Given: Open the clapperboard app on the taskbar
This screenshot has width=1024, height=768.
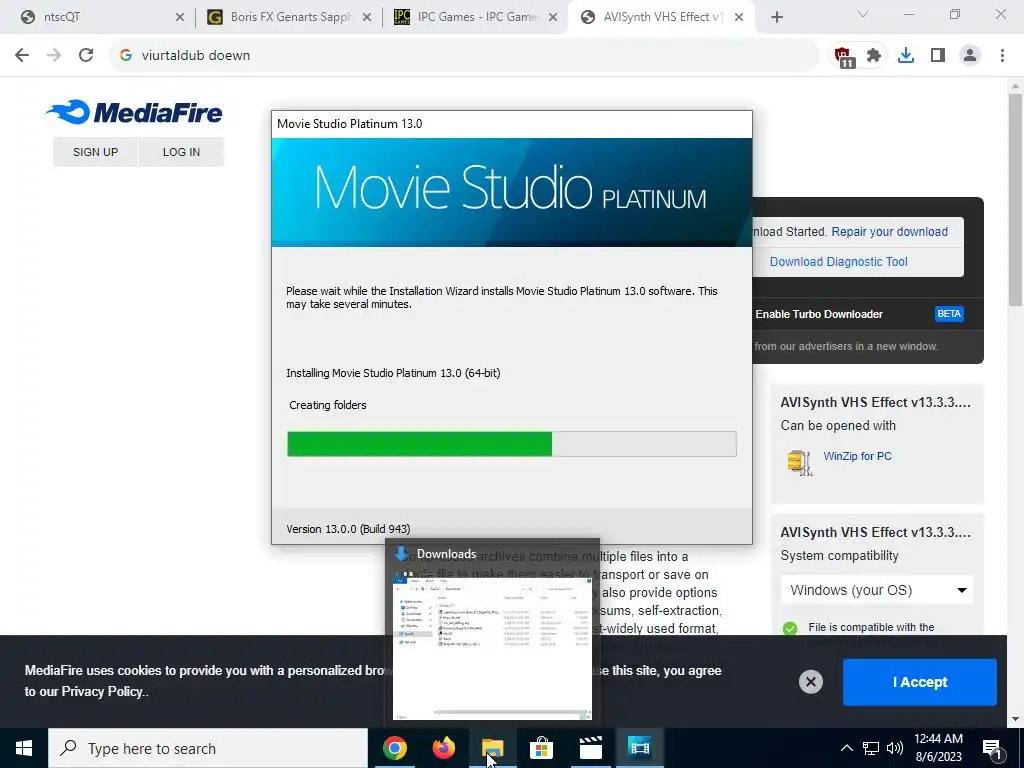Looking at the screenshot, I should (590, 748).
